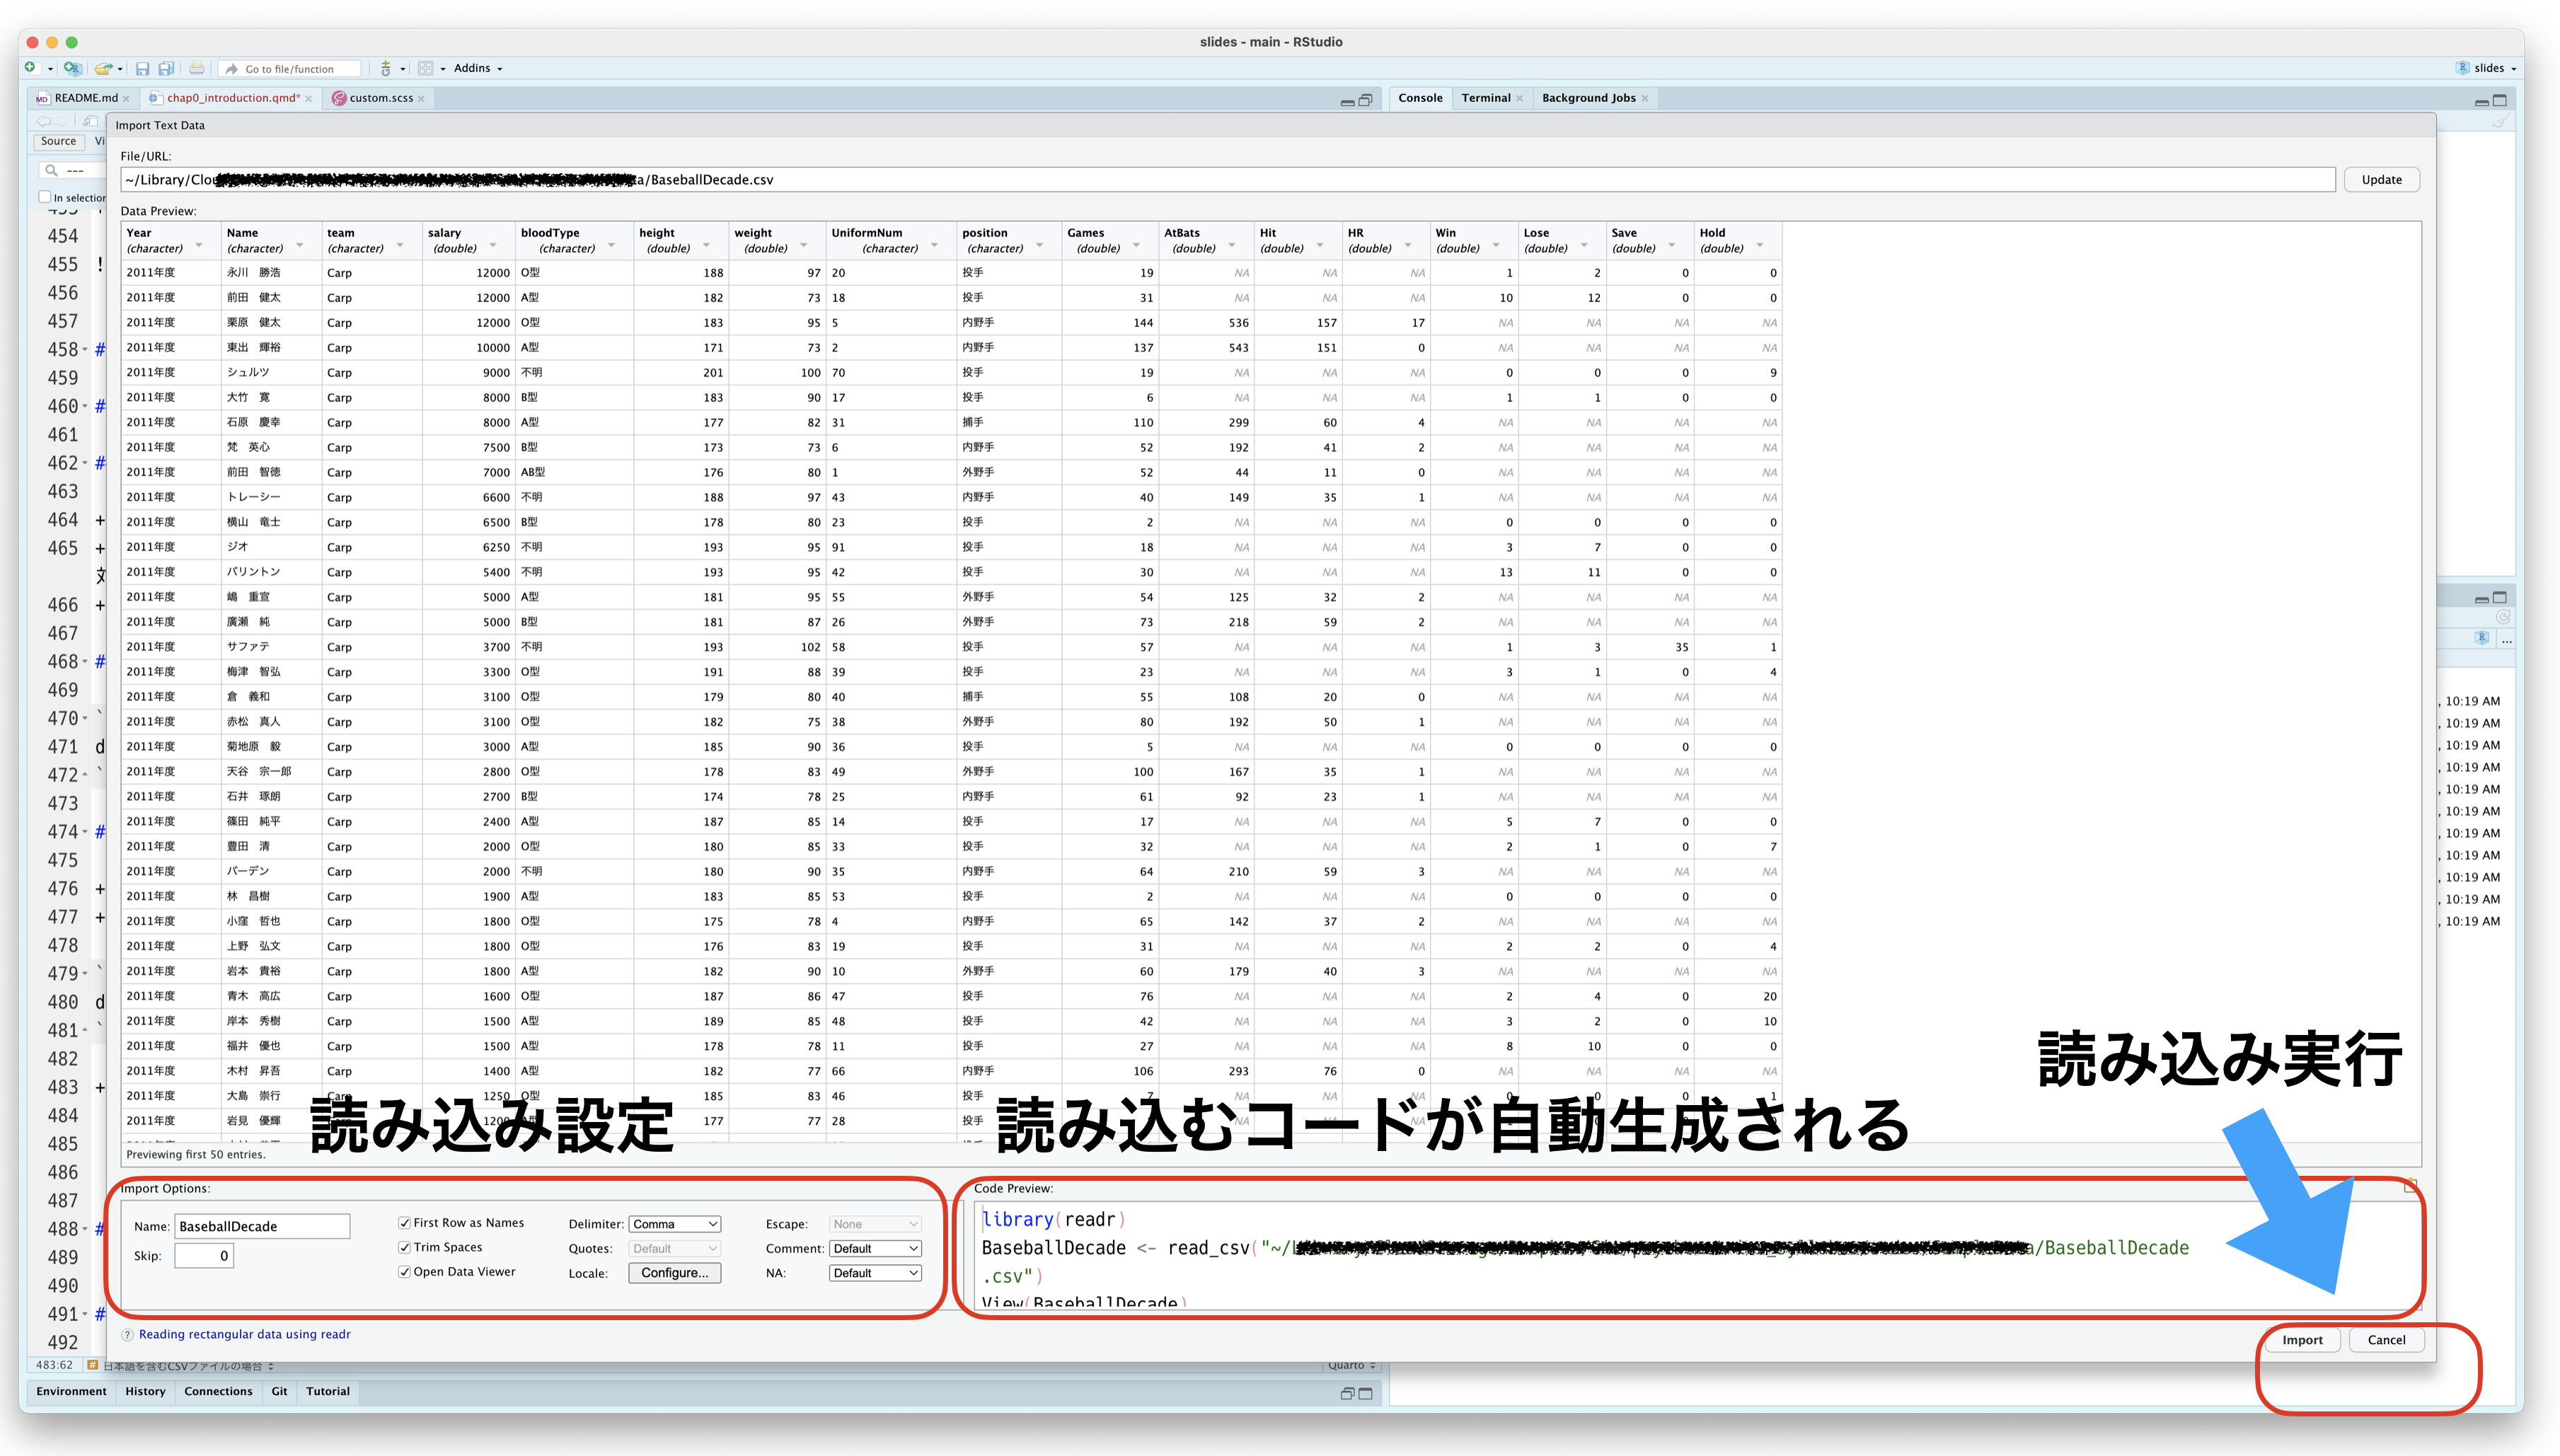
Task: Open the Comment Default dropdown
Action: click(x=875, y=1248)
